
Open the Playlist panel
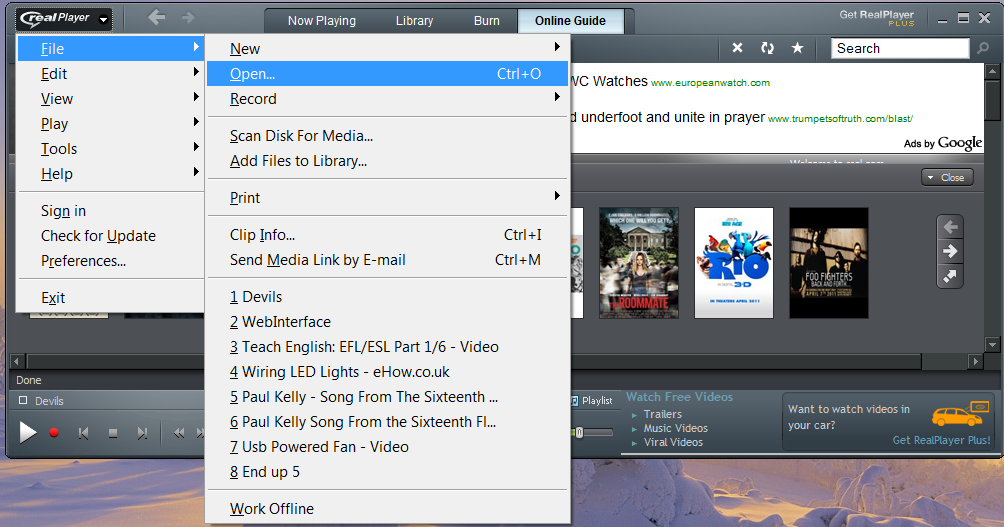point(592,401)
